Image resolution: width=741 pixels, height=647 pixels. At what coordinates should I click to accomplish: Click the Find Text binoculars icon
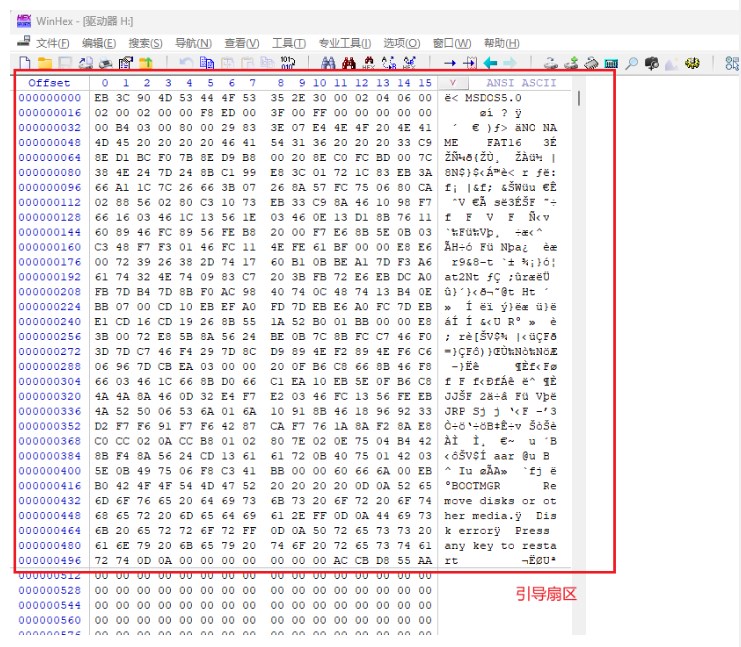327,63
